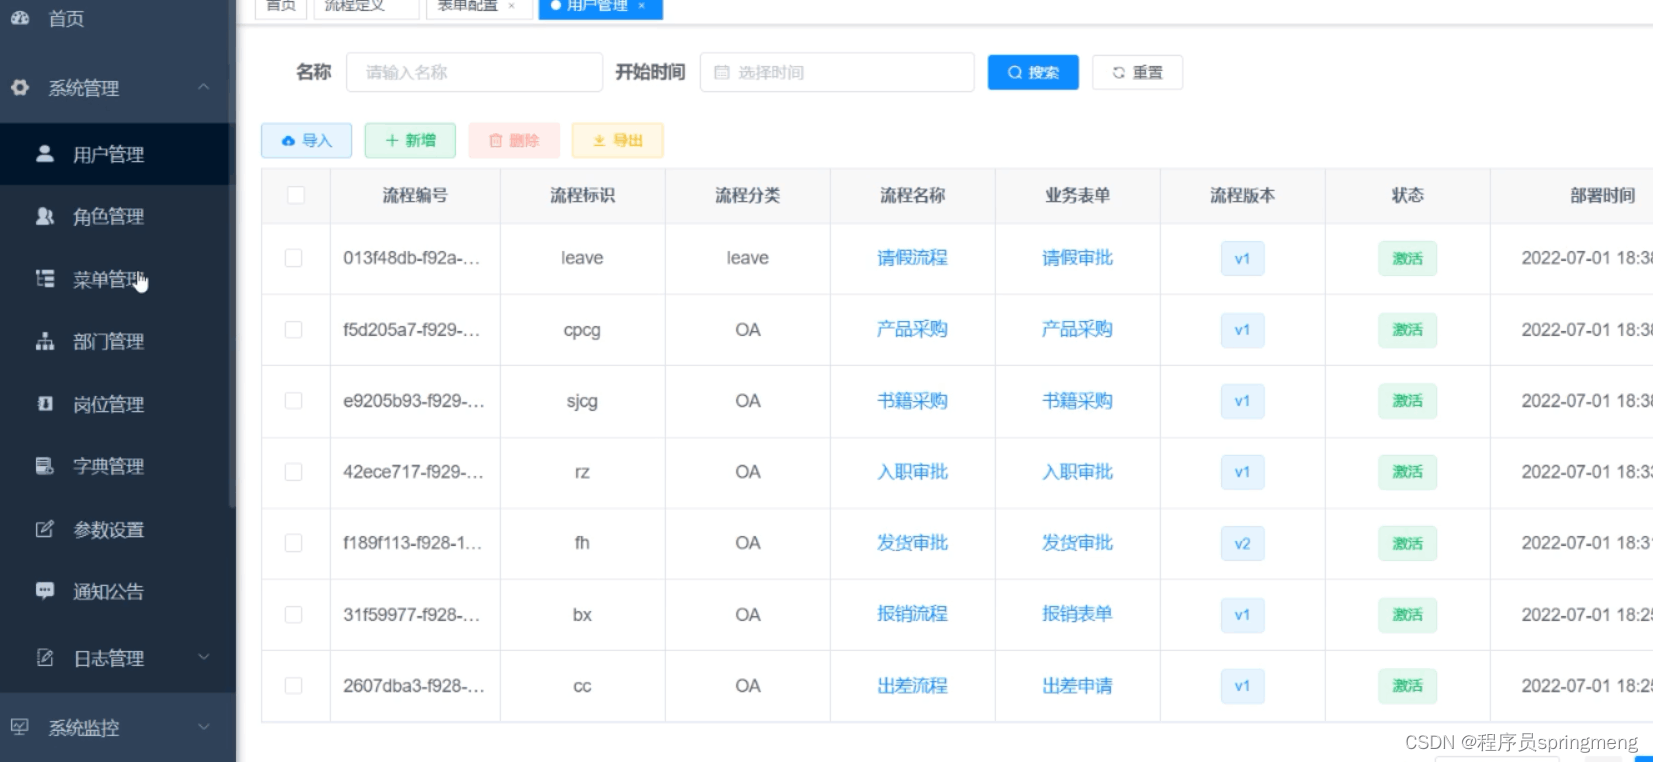Open the 报销表单 business form link
This screenshot has width=1653, height=762.
1077,614
